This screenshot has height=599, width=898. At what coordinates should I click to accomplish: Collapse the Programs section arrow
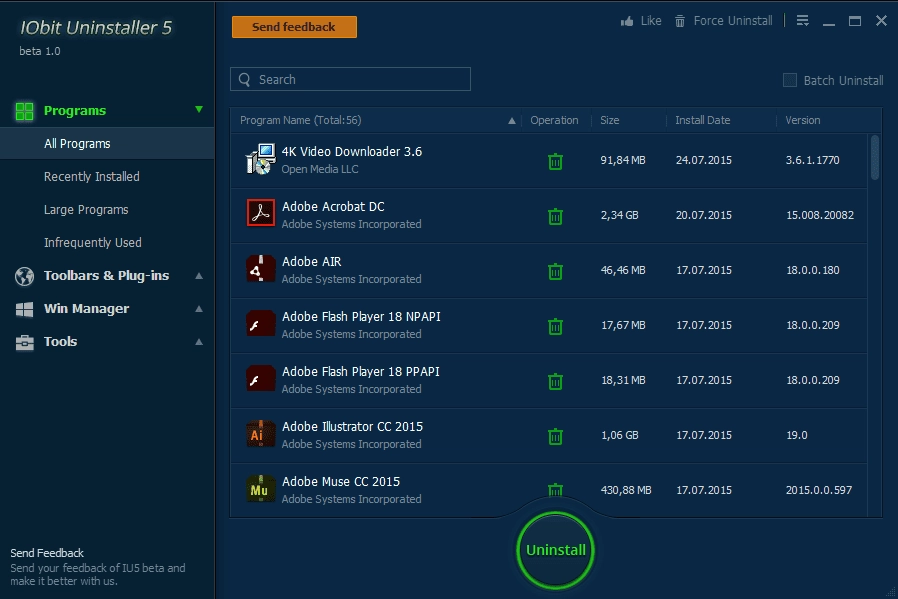click(199, 109)
